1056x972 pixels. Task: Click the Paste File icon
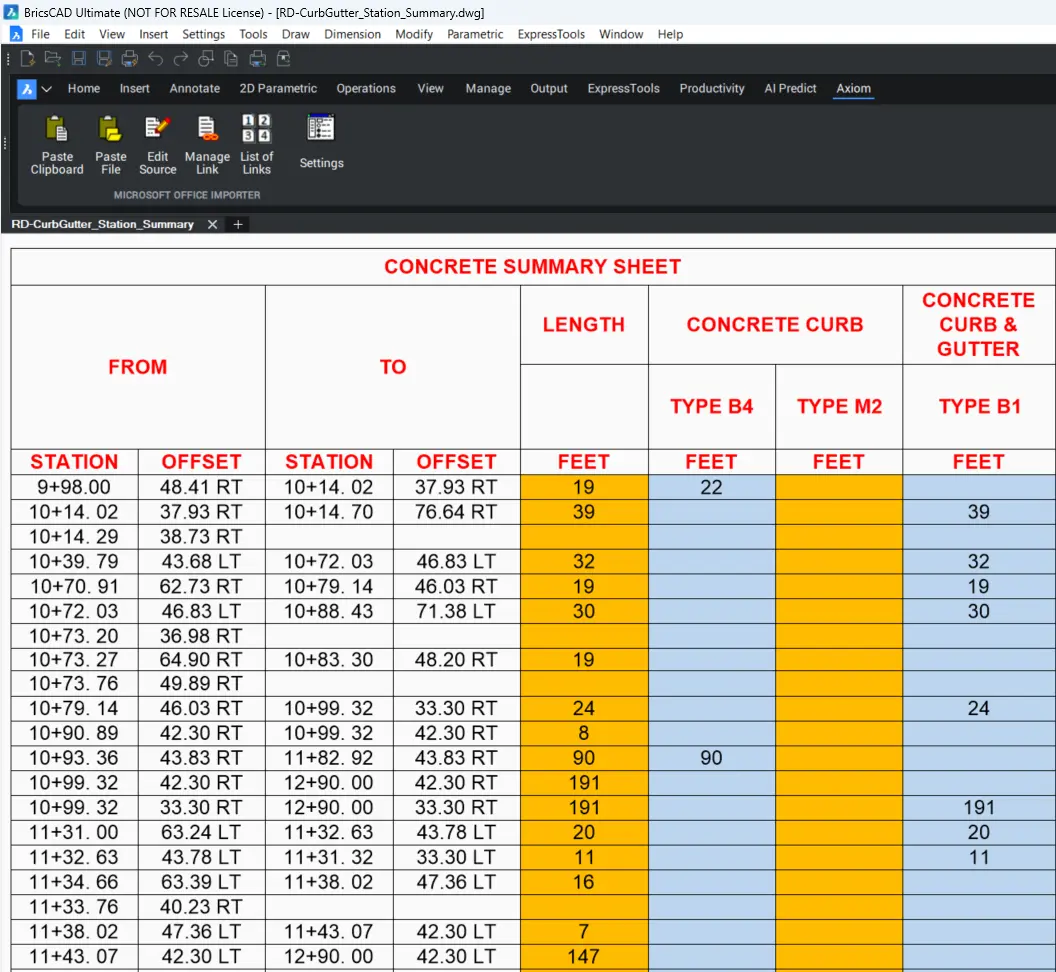[110, 130]
